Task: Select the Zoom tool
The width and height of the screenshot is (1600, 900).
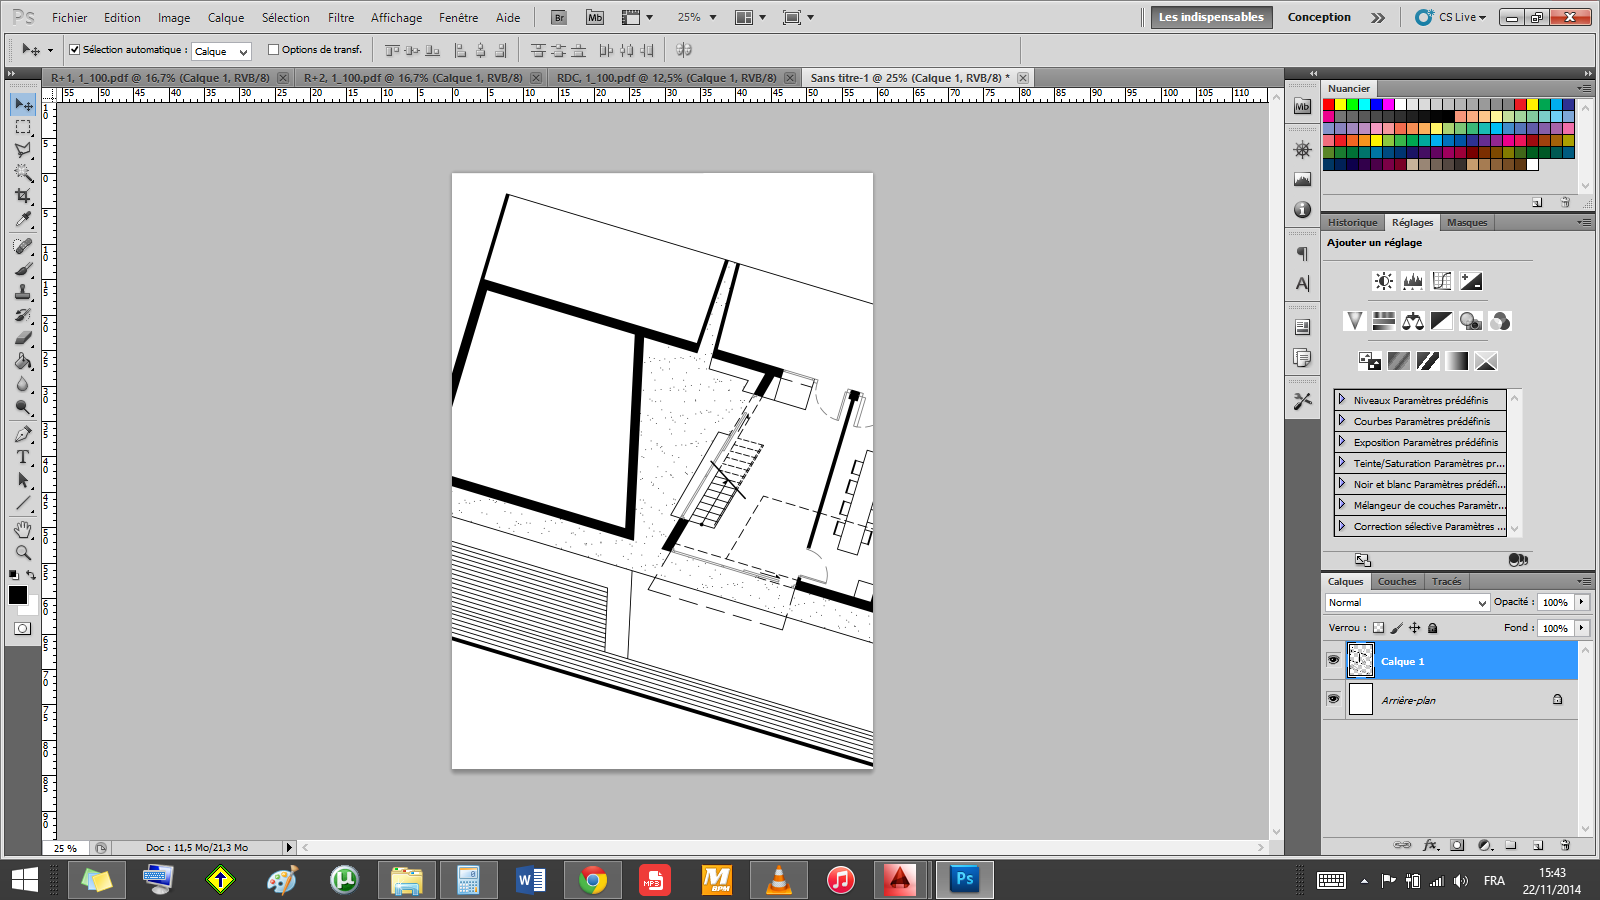Action: click(x=23, y=552)
